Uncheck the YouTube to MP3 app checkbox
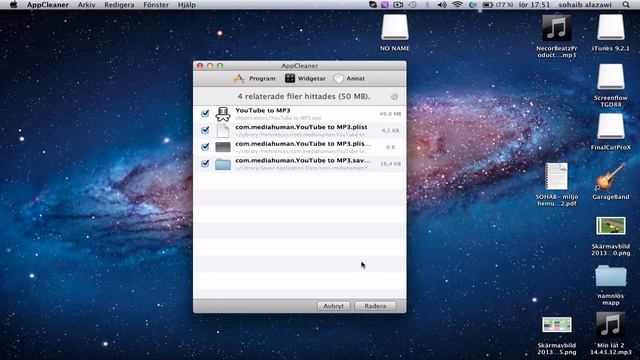This screenshot has width=640, height=360. [205, 113]
